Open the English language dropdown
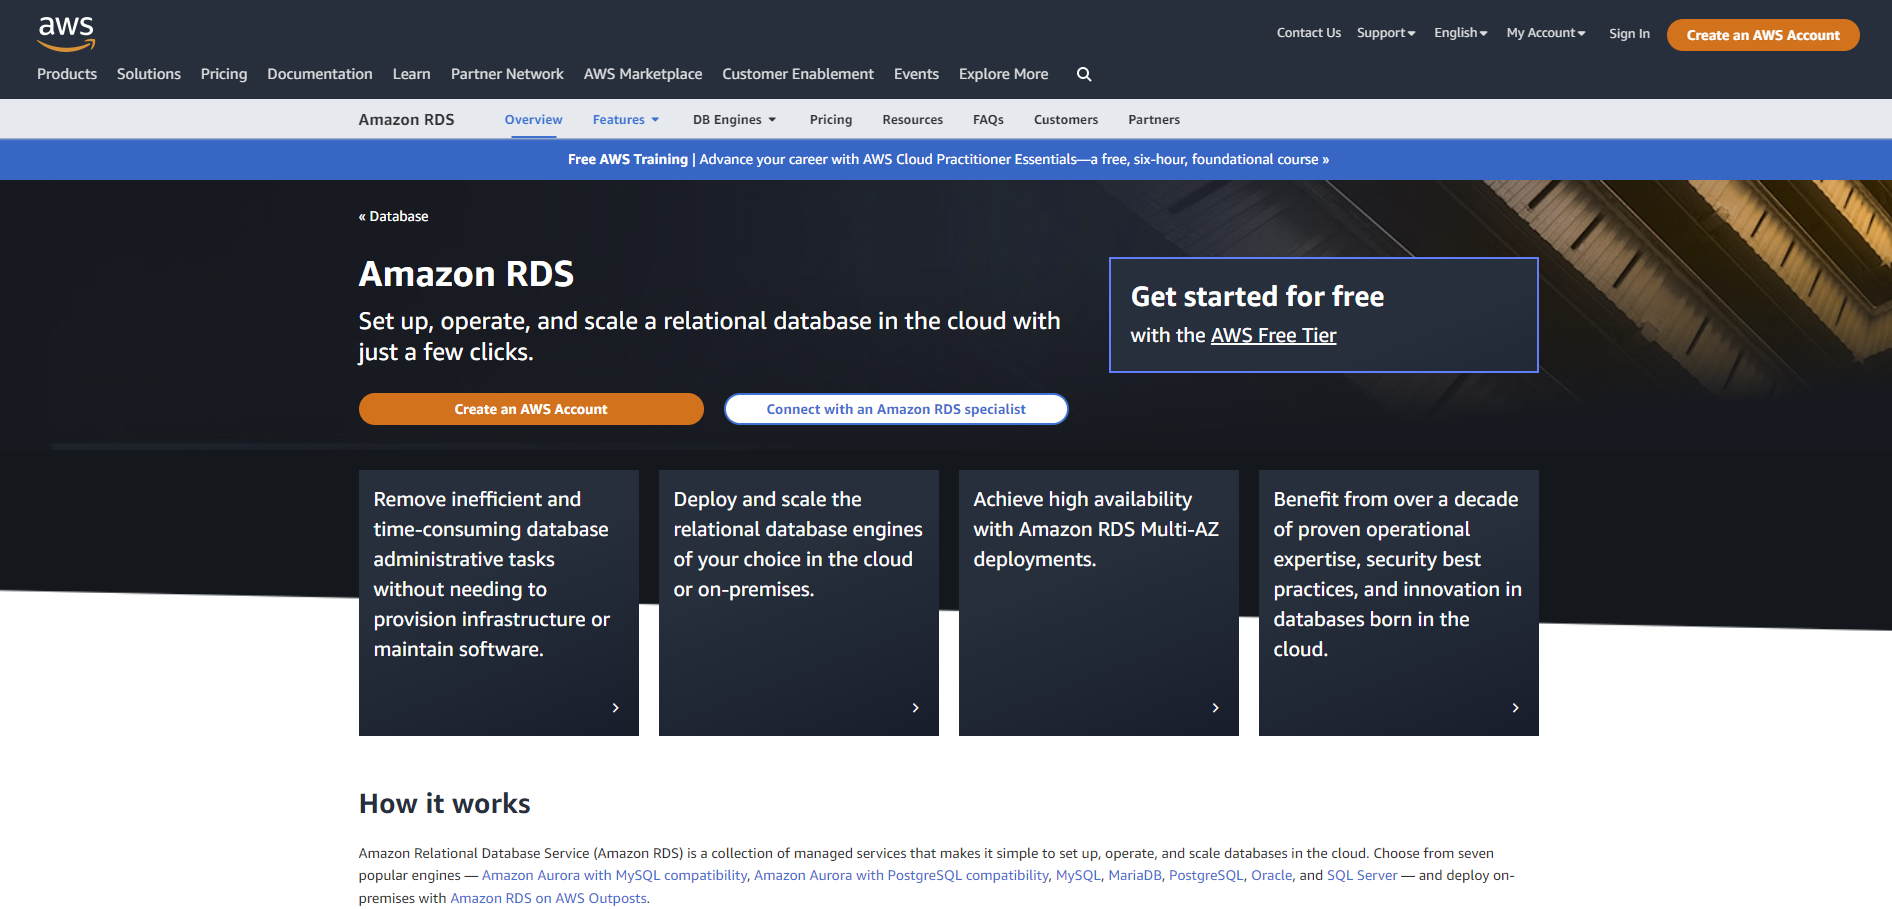 1460,32
